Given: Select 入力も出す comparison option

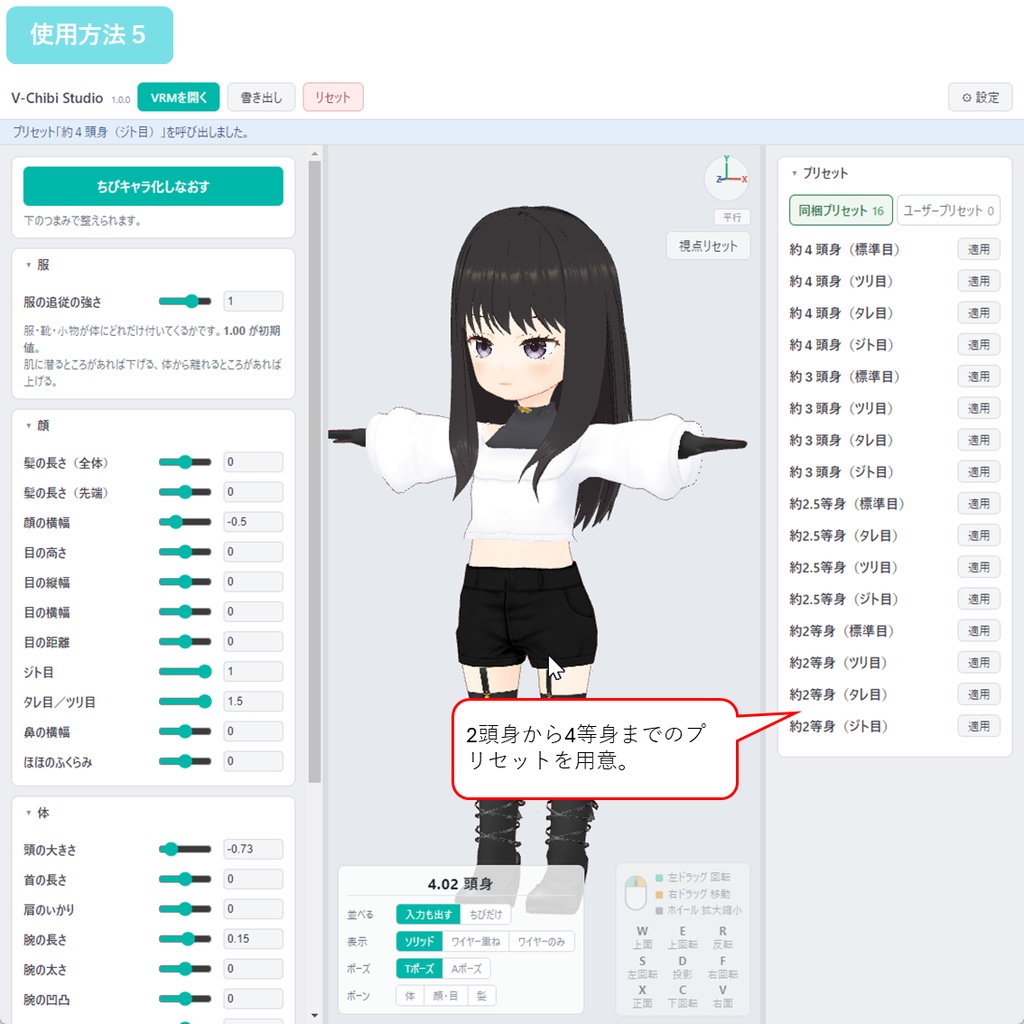Looking at the screenshot, I should 428,914.
